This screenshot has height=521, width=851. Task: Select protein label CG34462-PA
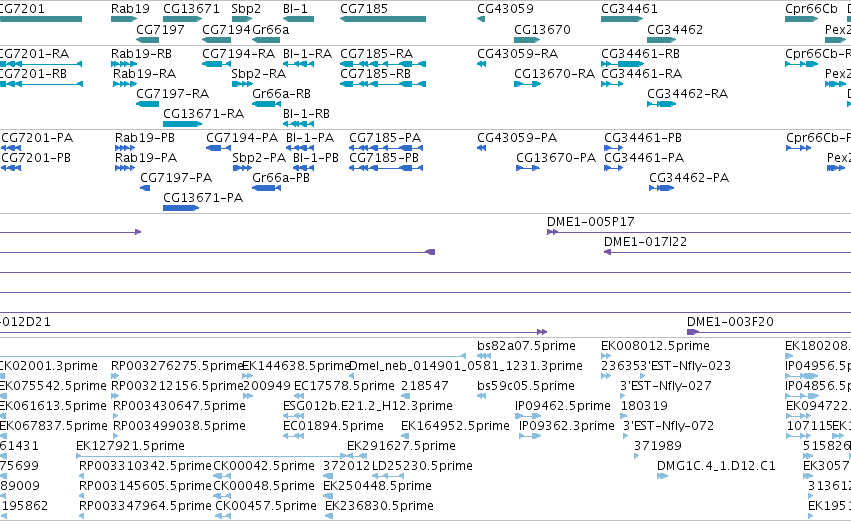[689, 178]
